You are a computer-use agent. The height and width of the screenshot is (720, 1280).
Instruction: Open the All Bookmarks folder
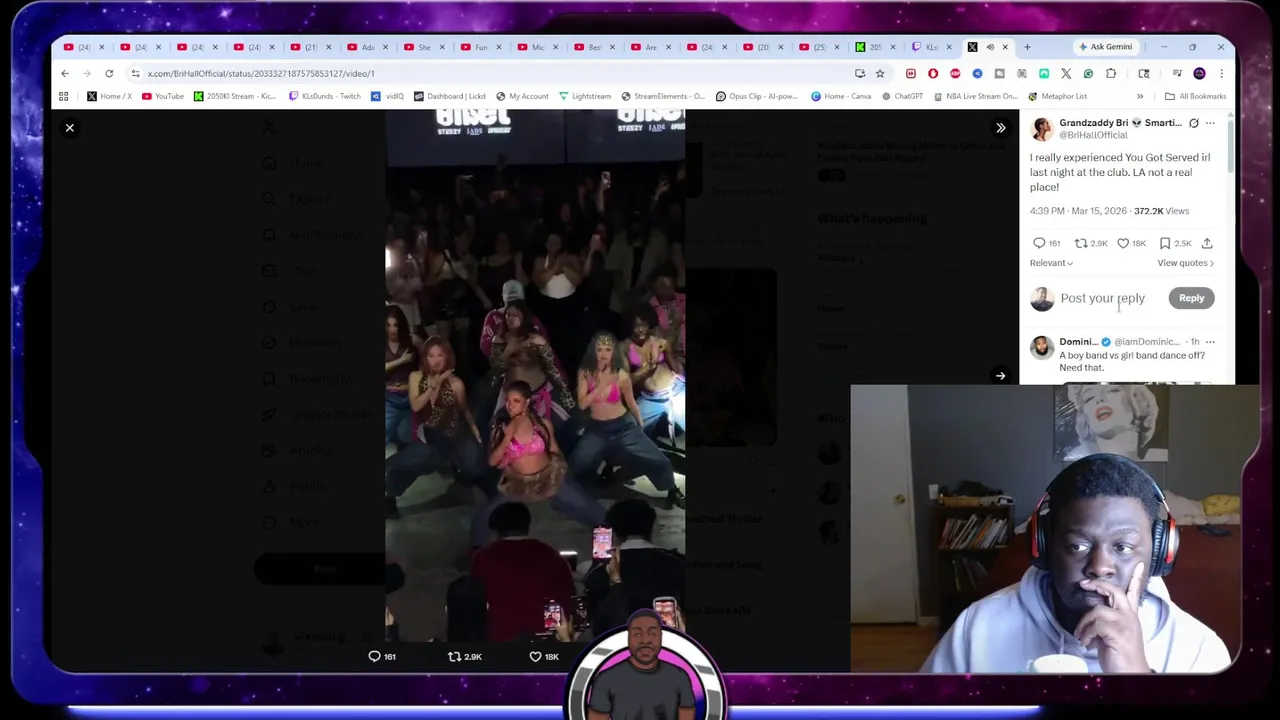1195,96
